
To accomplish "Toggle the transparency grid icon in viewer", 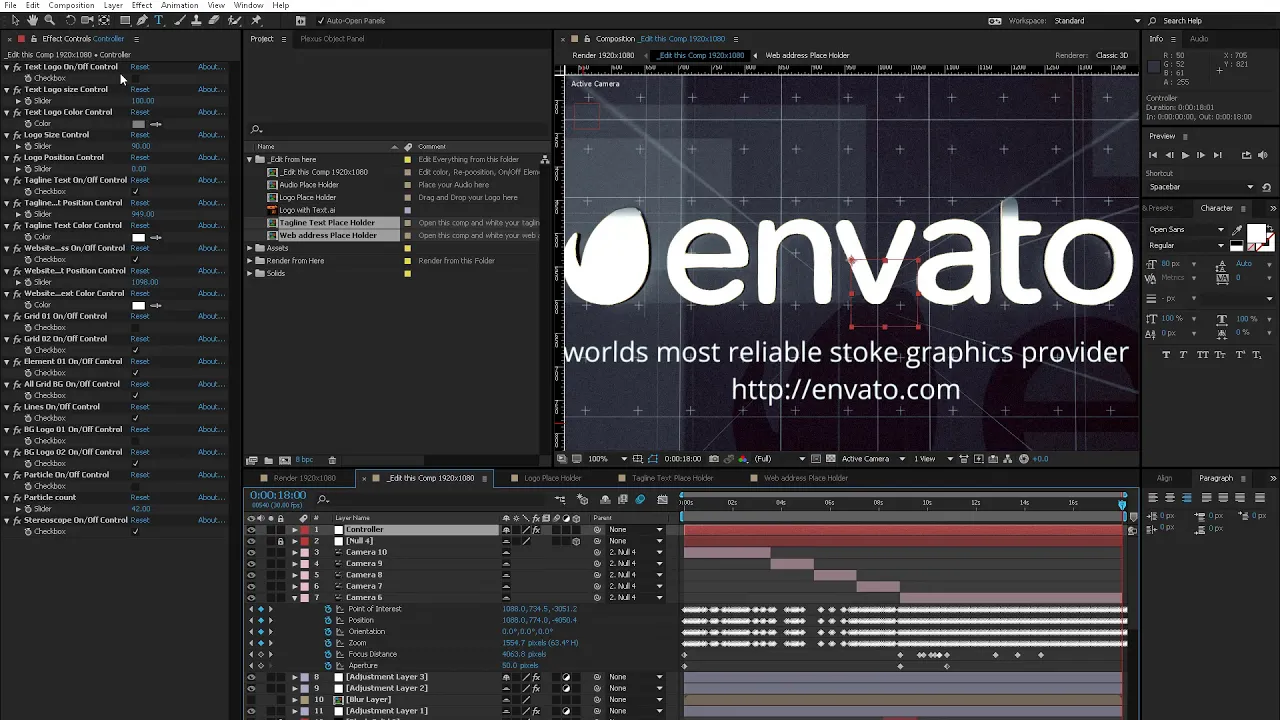I will [x=831, y=459].
